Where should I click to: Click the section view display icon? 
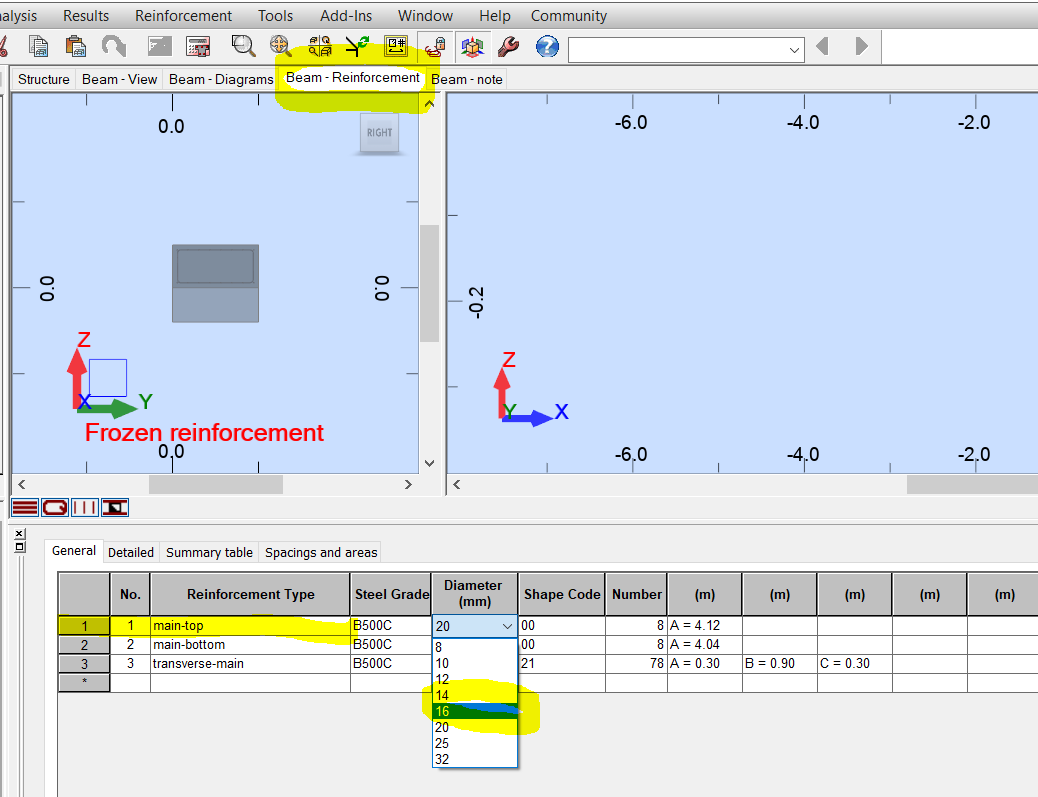(114, 507)
